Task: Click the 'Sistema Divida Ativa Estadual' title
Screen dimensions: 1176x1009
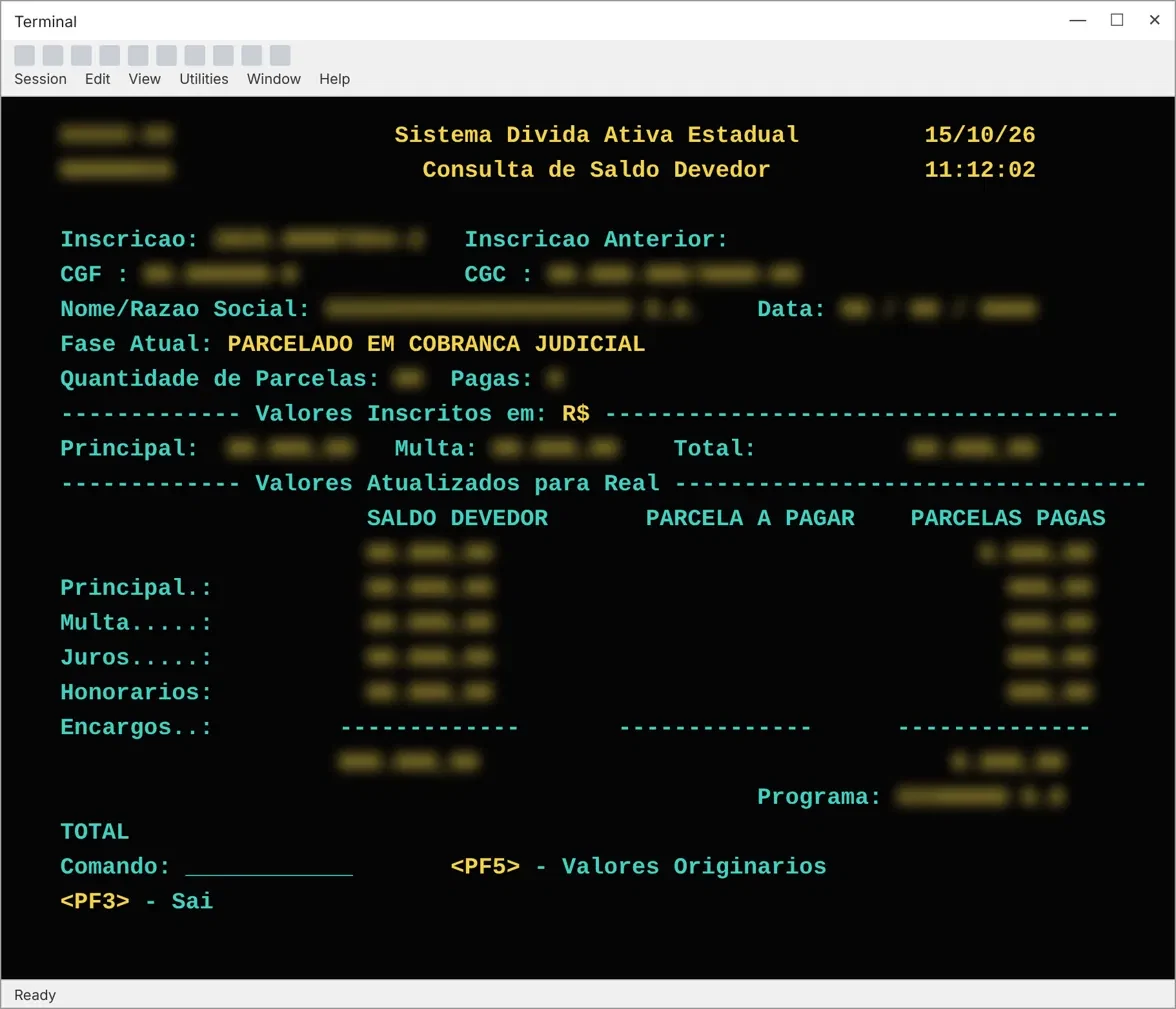Action: pyautogui.click(x=596, y=135)
